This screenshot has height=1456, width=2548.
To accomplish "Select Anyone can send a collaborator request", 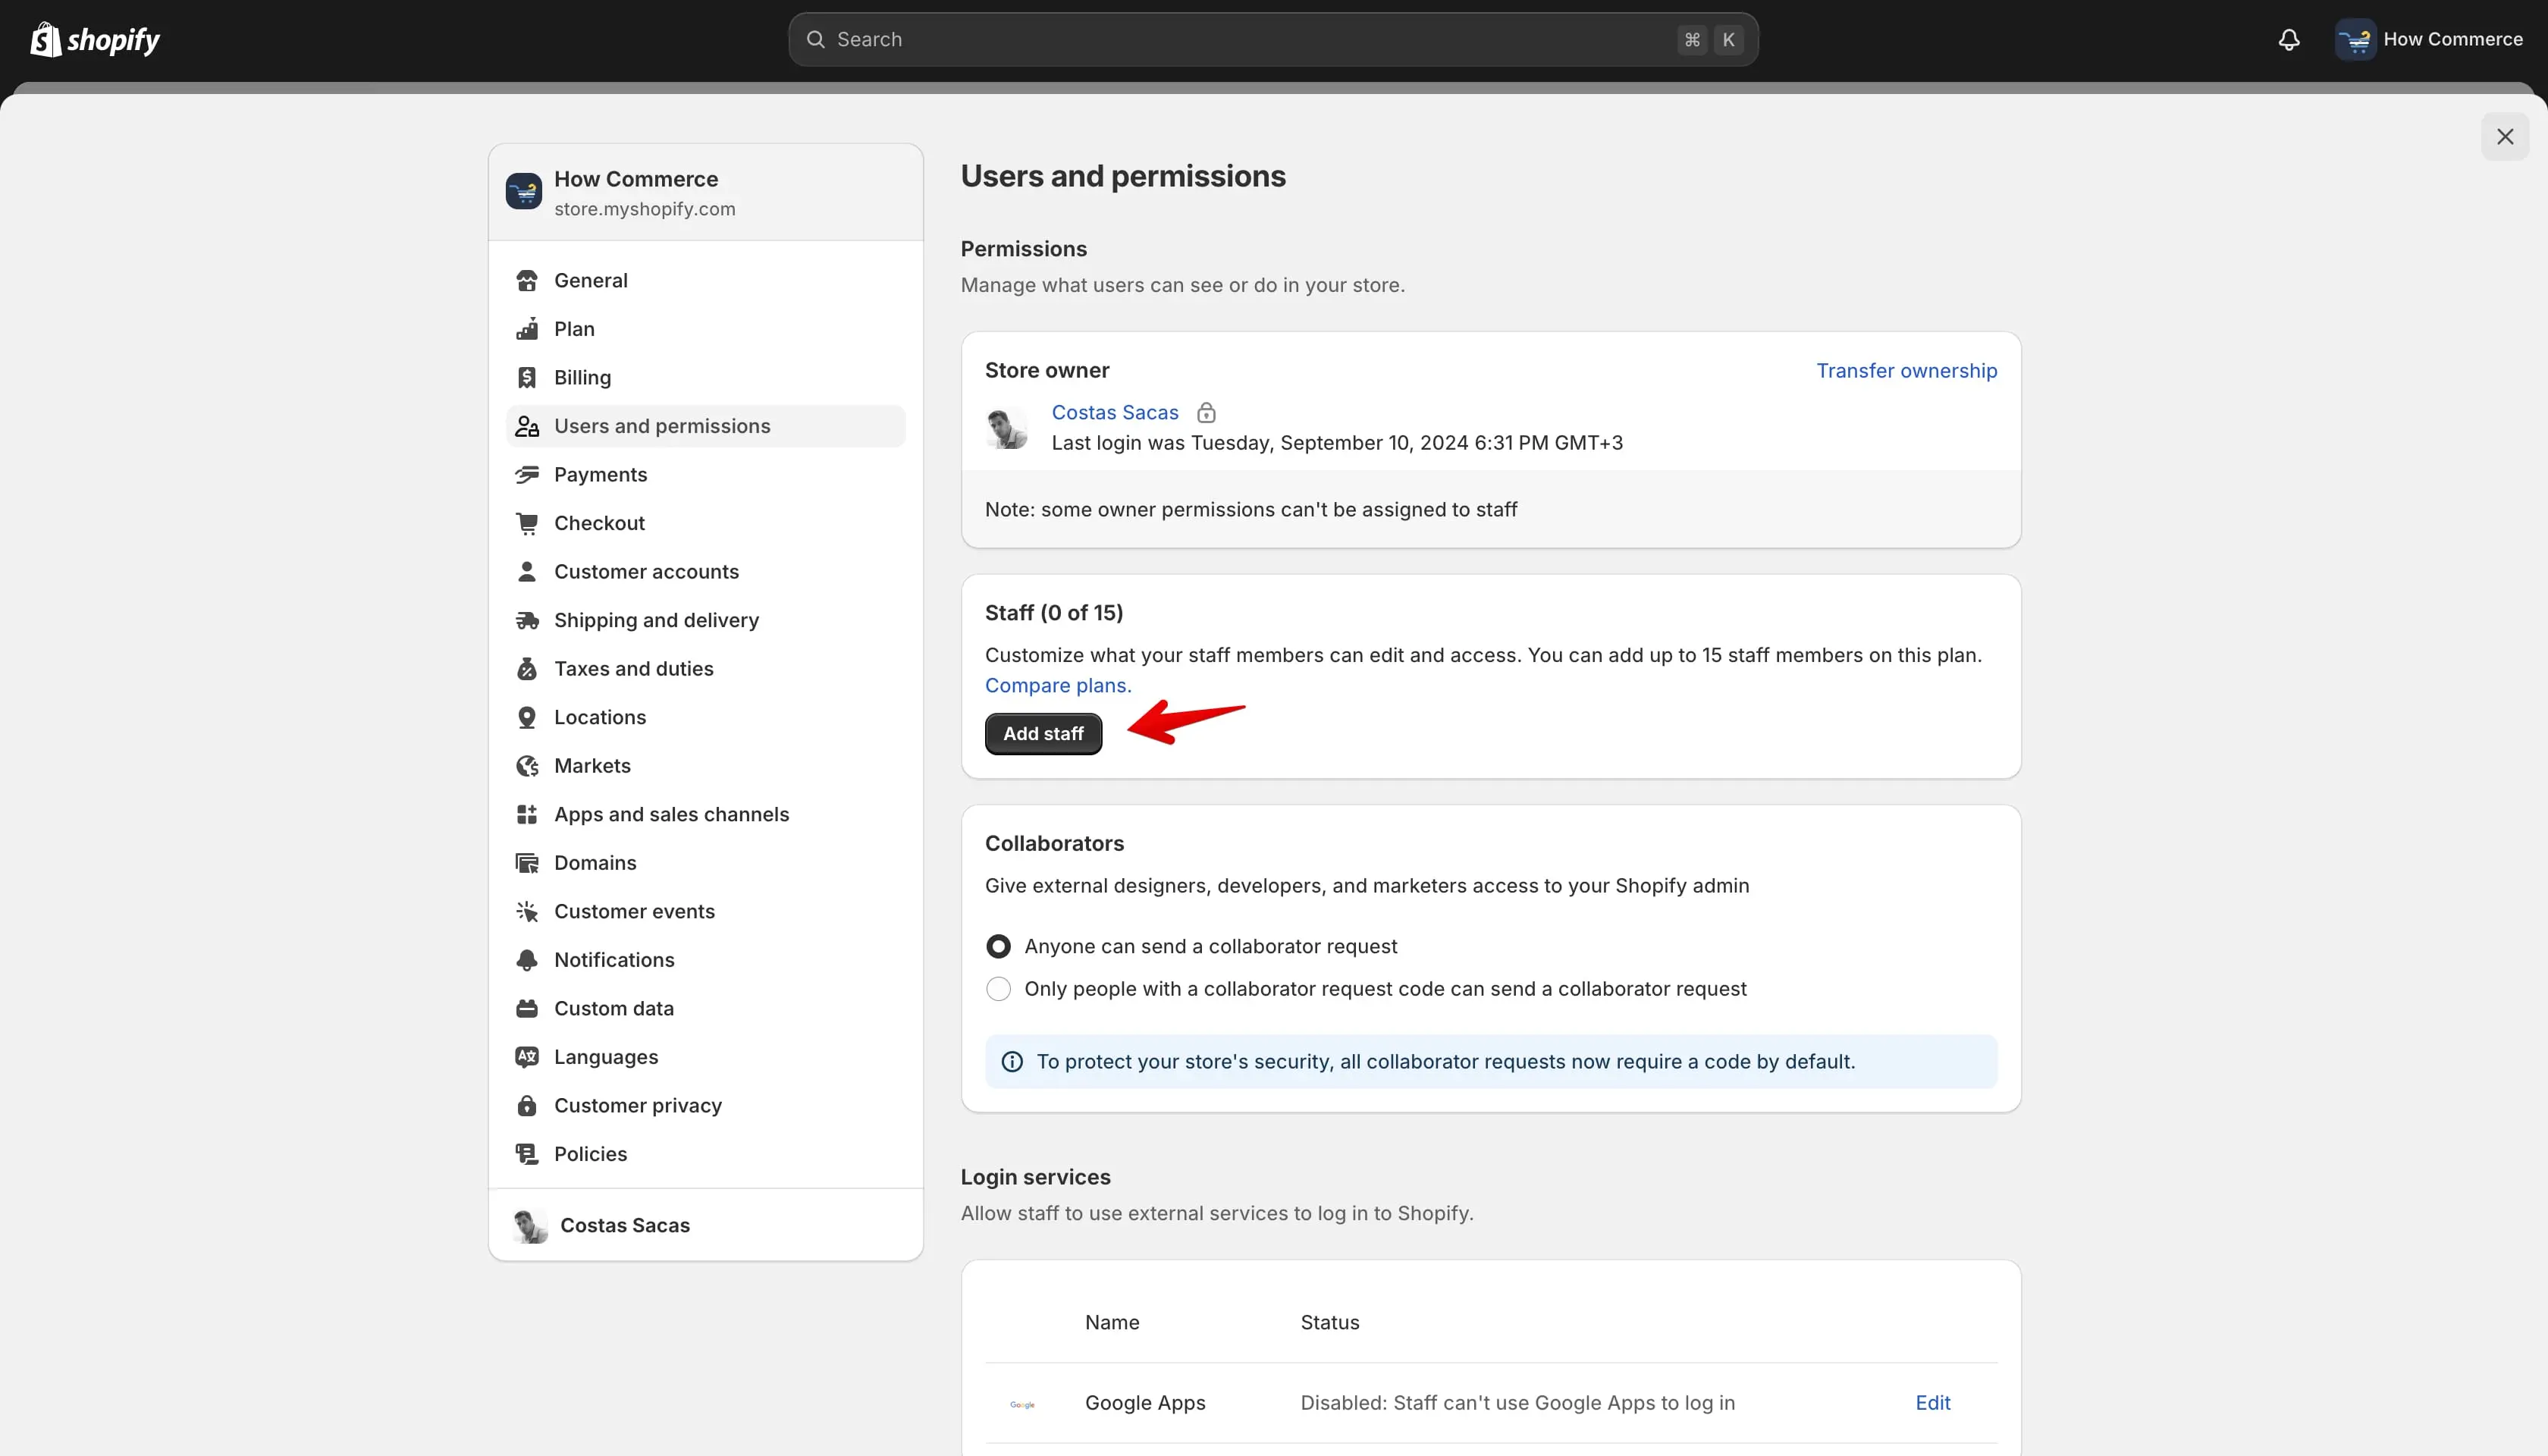I will [x=998, y=946].
